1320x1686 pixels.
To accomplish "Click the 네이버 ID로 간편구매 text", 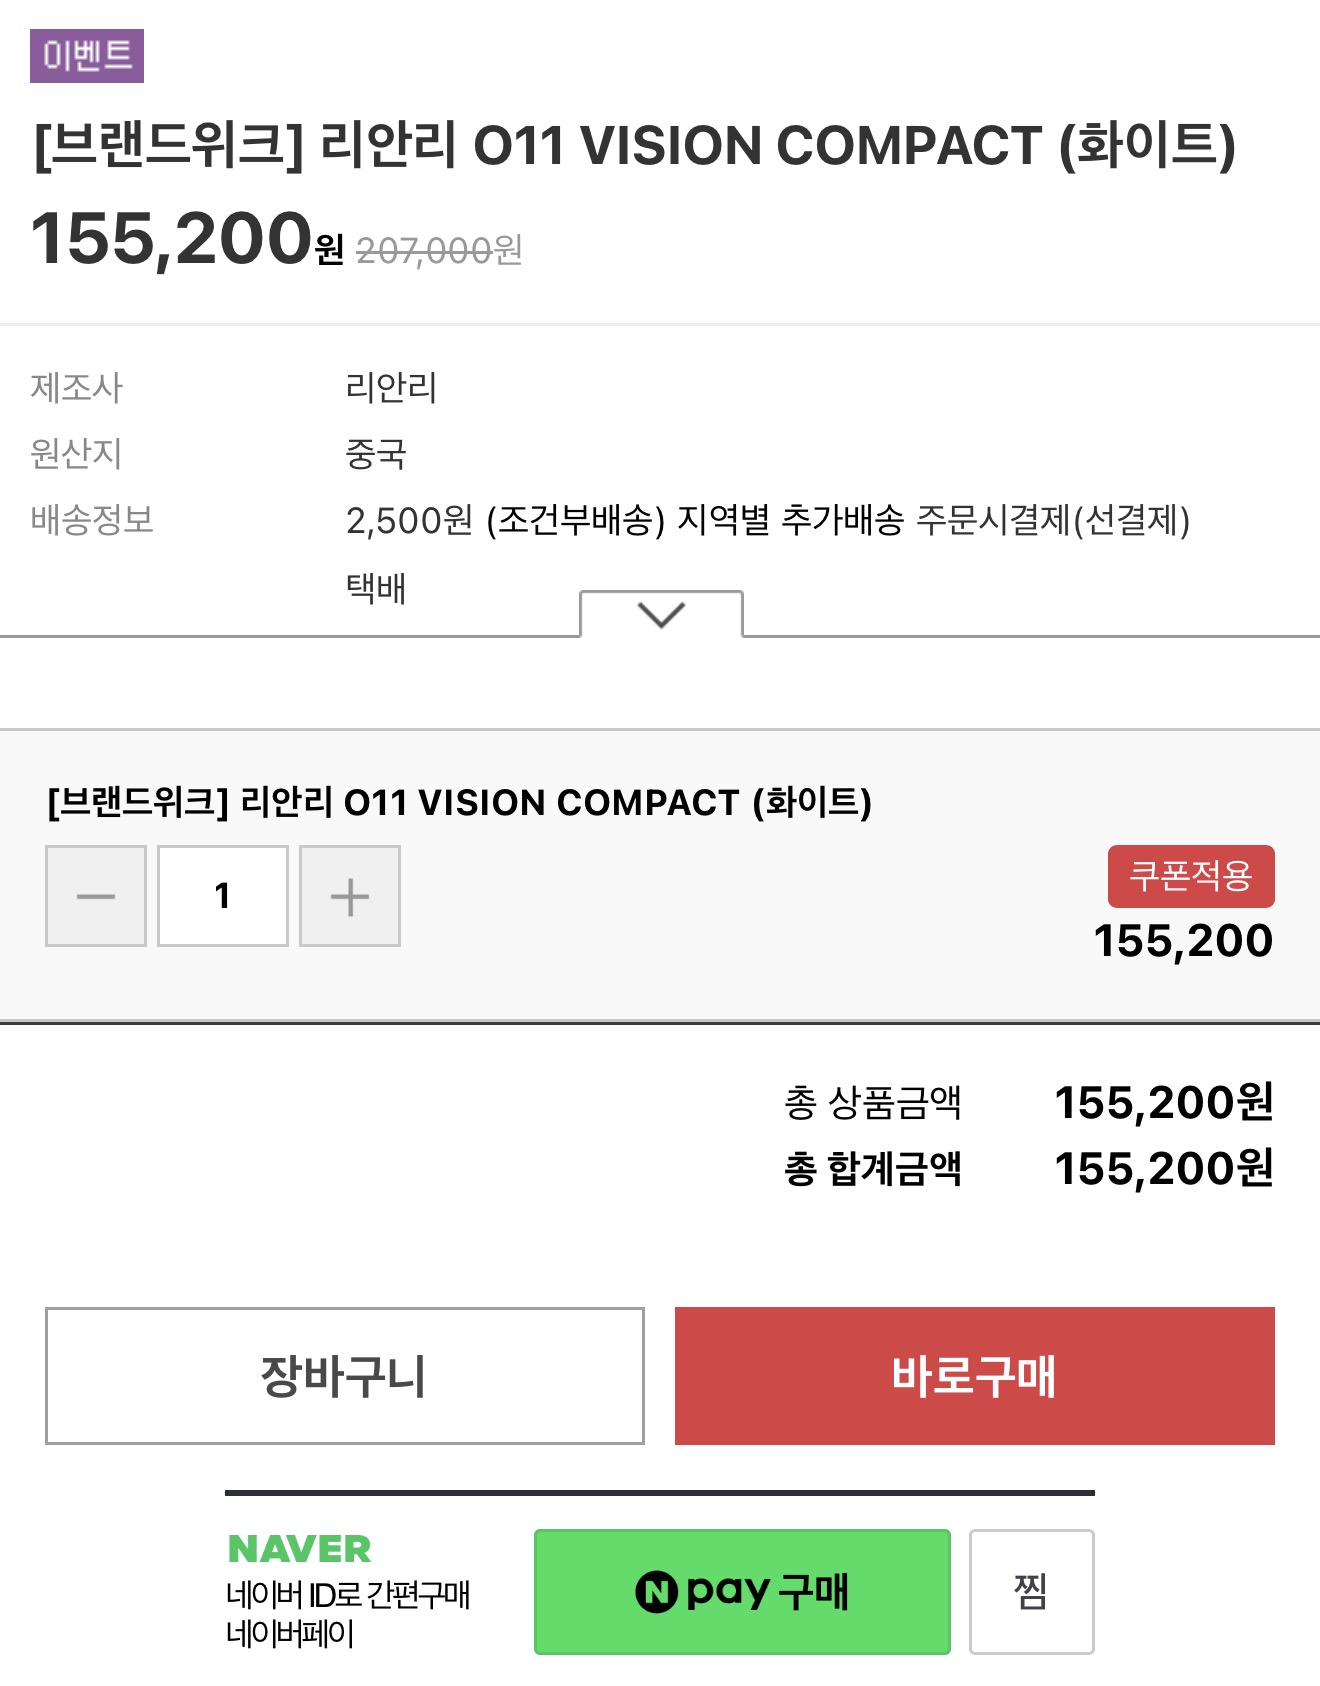I will click(x=347, y=1594).
